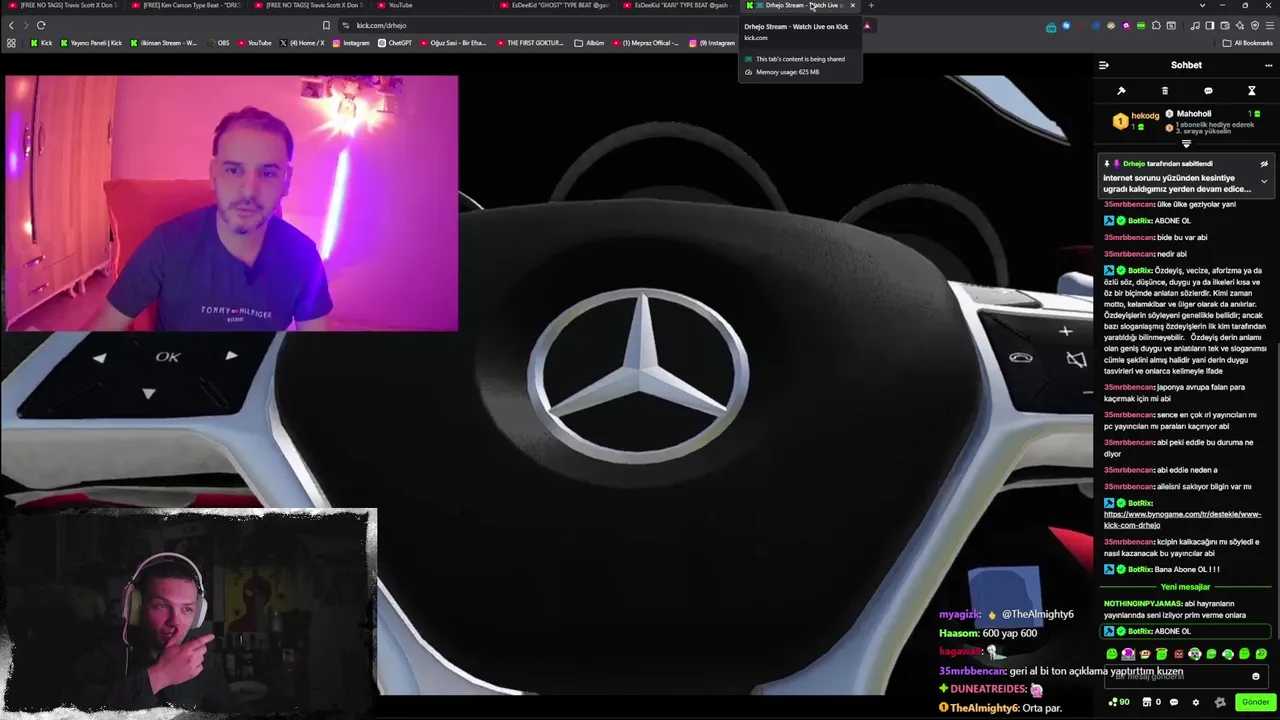This screenshot has width=1280, height=720.
Task: Open the Kick bookmark
Action: [x=41, y=43]
